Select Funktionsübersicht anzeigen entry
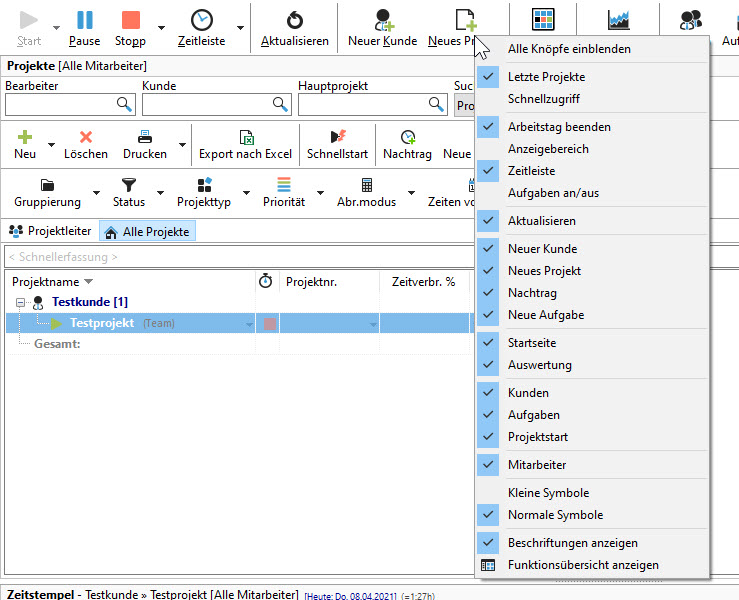Image resolution: width=739 pixels, height=600 pixels. click(x=592, y=565)
